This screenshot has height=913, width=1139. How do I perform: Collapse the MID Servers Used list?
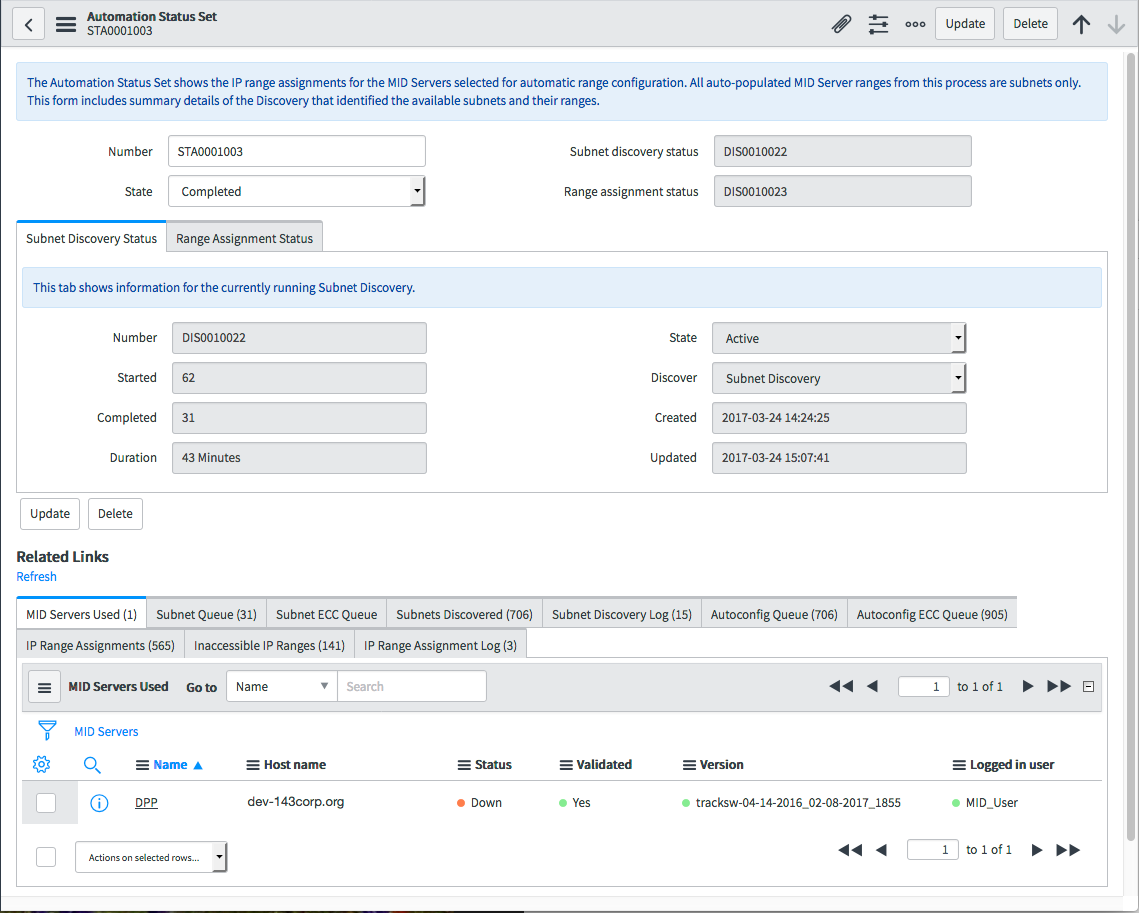click(x=1088, y=686)
